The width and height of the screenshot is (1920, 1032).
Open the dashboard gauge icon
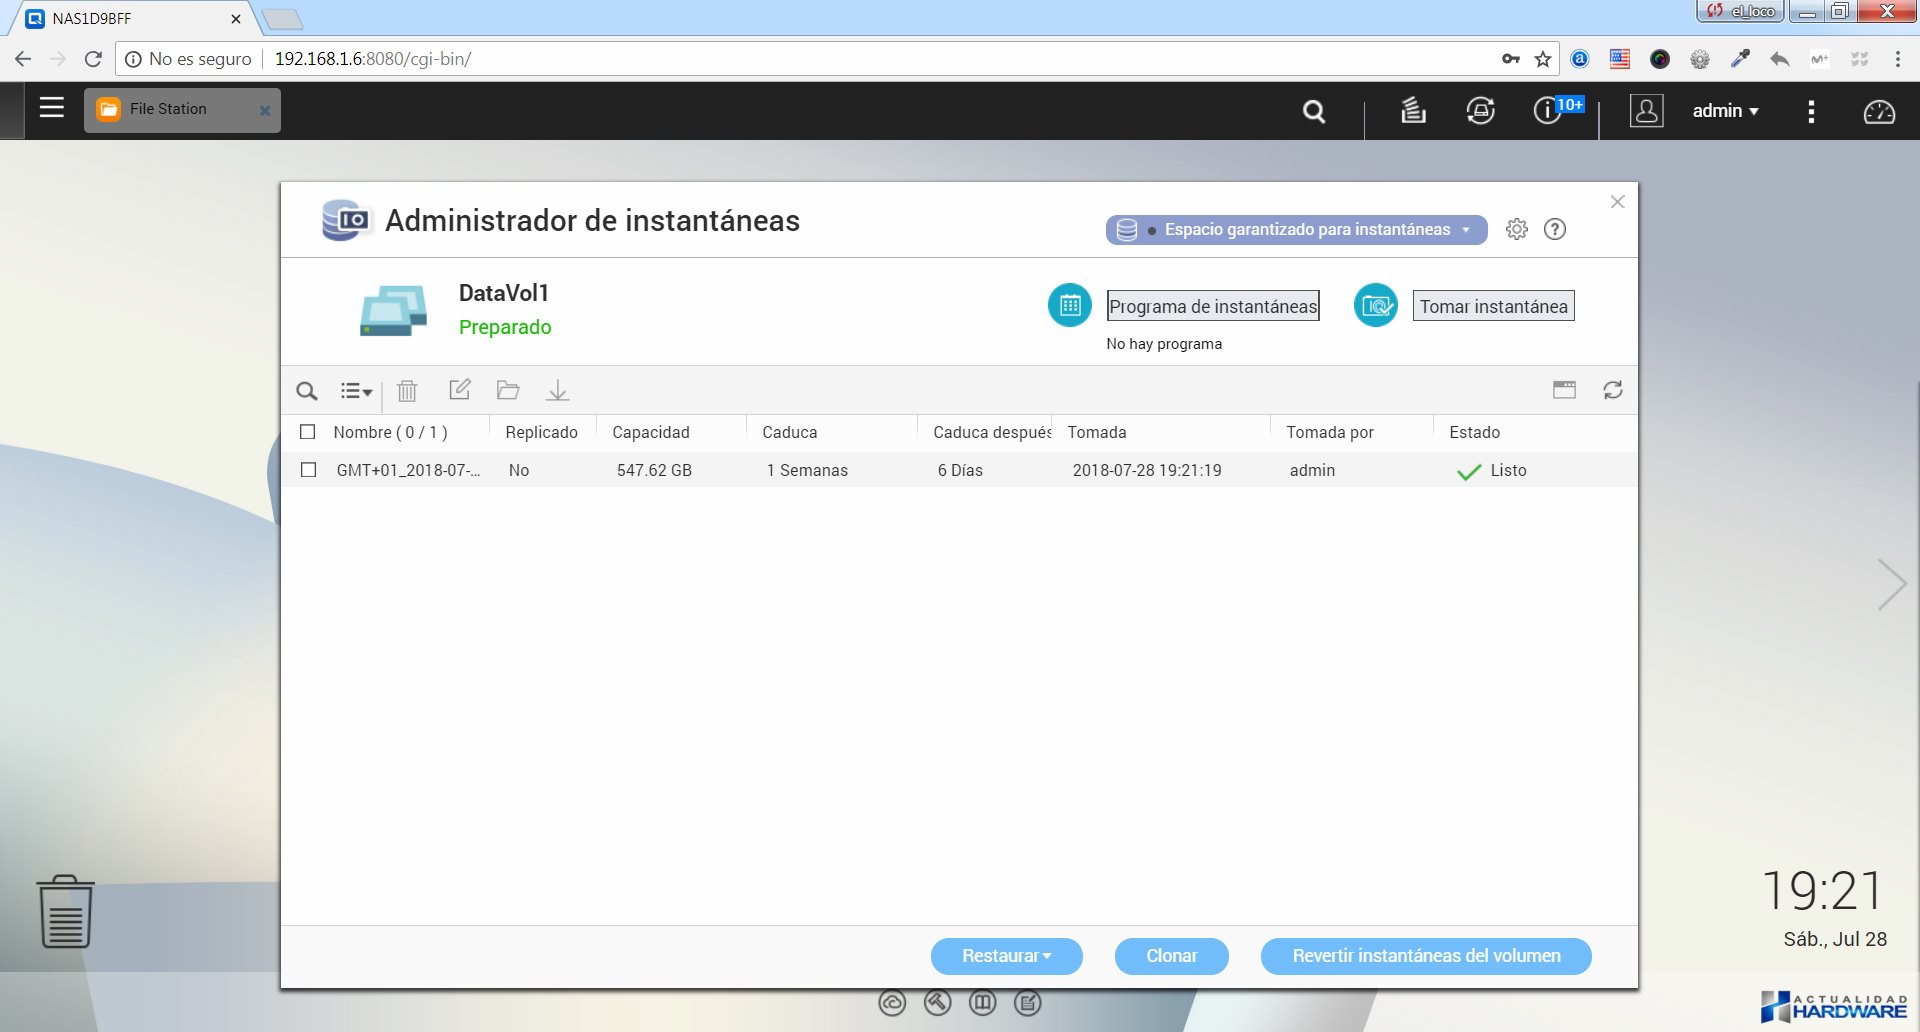[x=1878, y=111]
